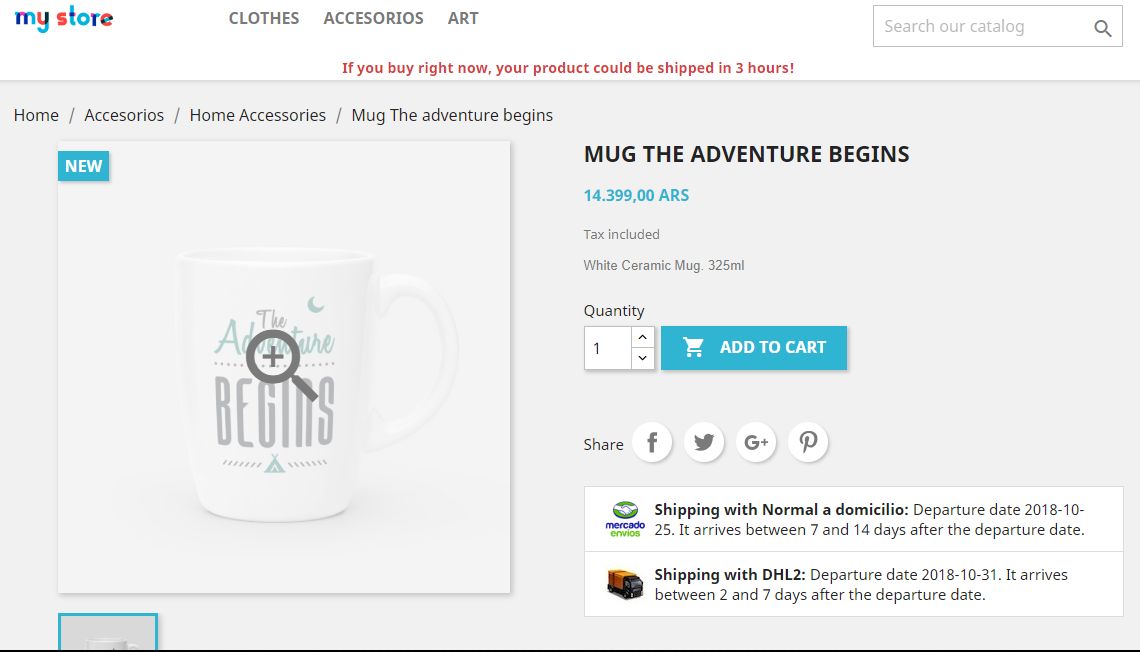This screenshot has width=1140, height=652.
Task: Select the mug thumbnail below the image
Action: 108,633
